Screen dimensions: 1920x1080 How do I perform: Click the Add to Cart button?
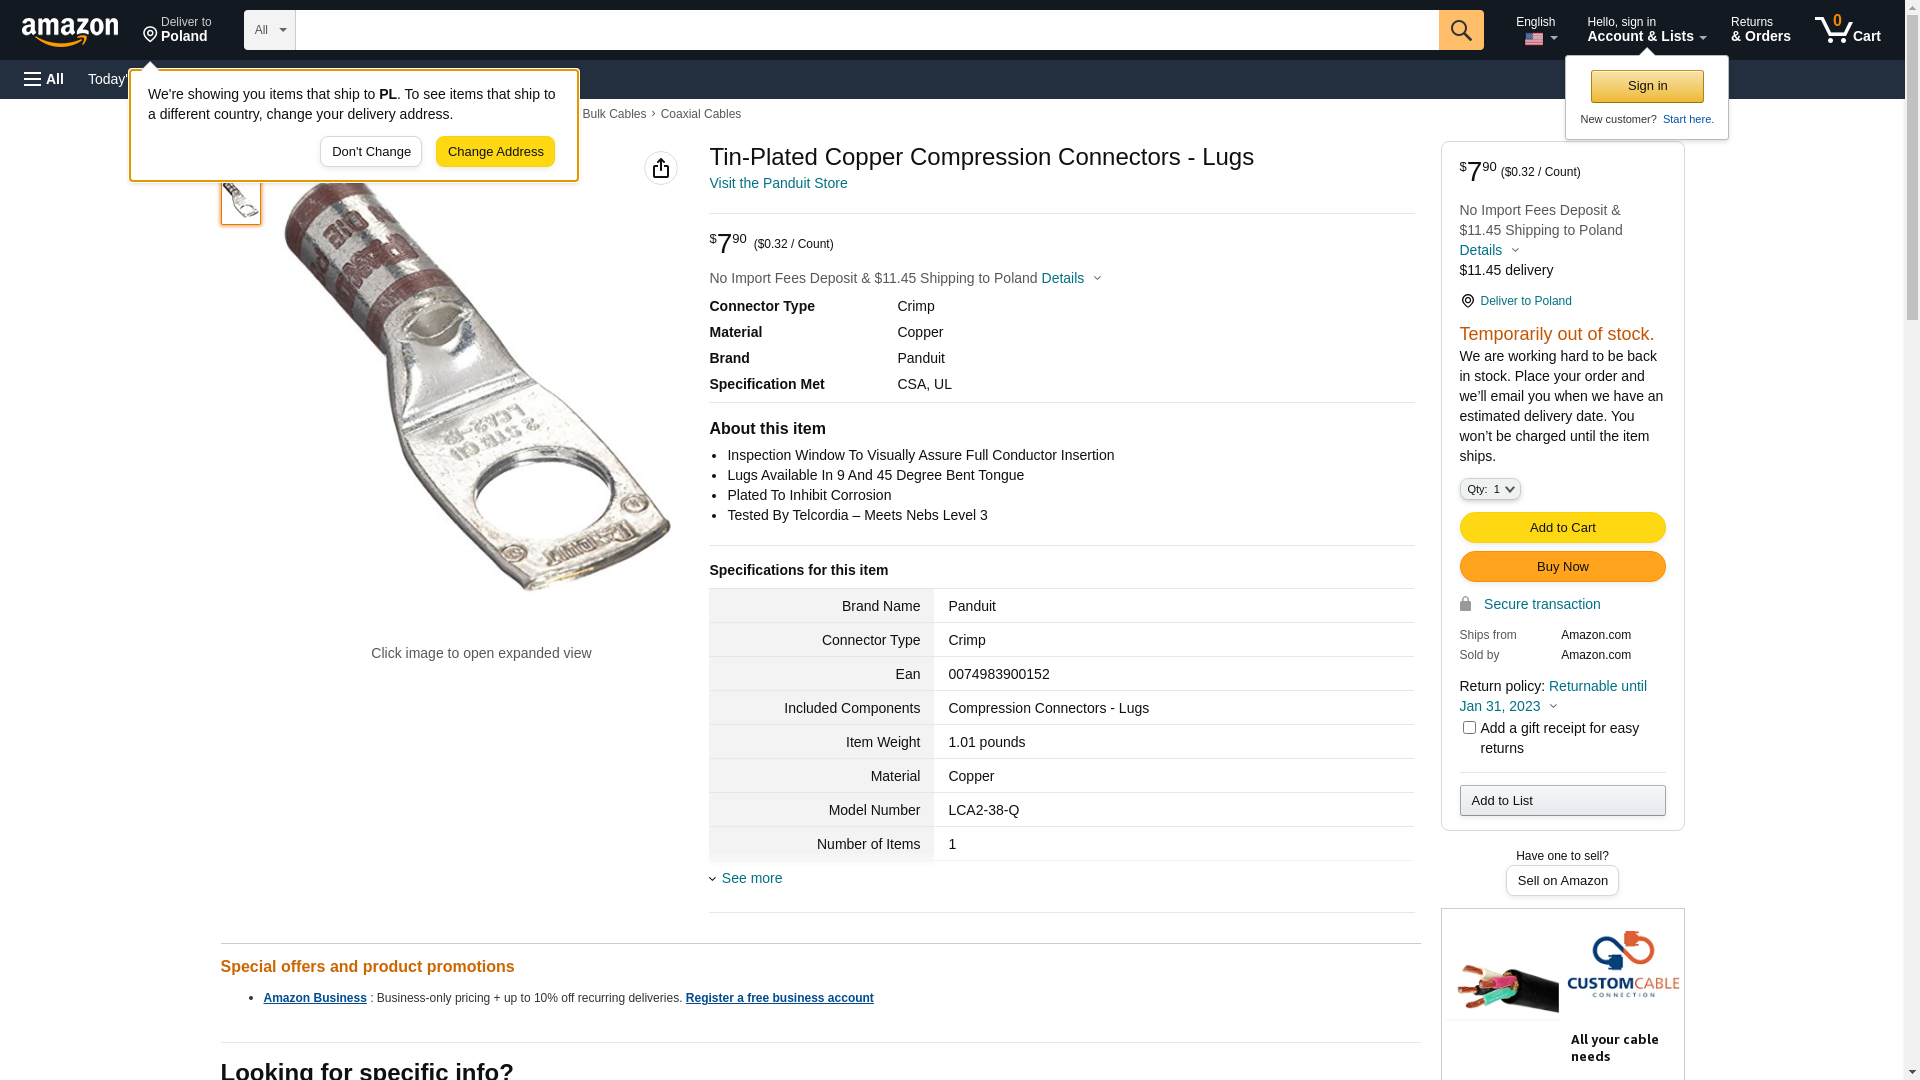click(1562, 528)
